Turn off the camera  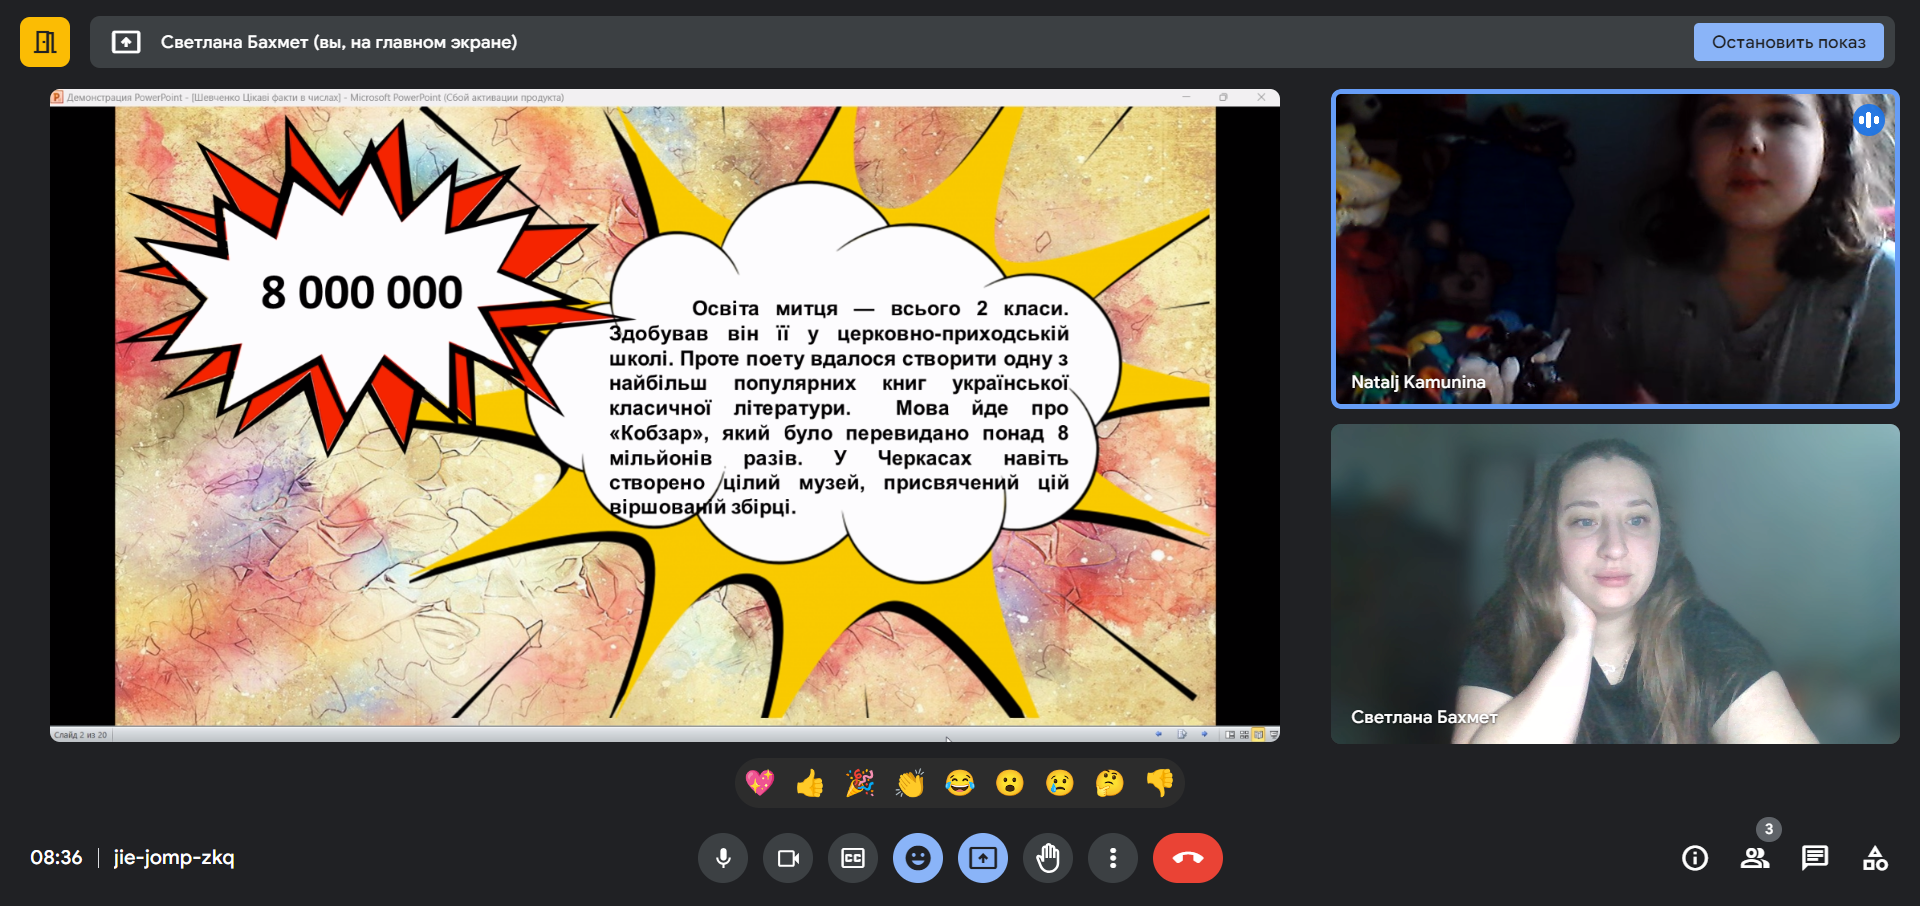click(x=788, y=858)
